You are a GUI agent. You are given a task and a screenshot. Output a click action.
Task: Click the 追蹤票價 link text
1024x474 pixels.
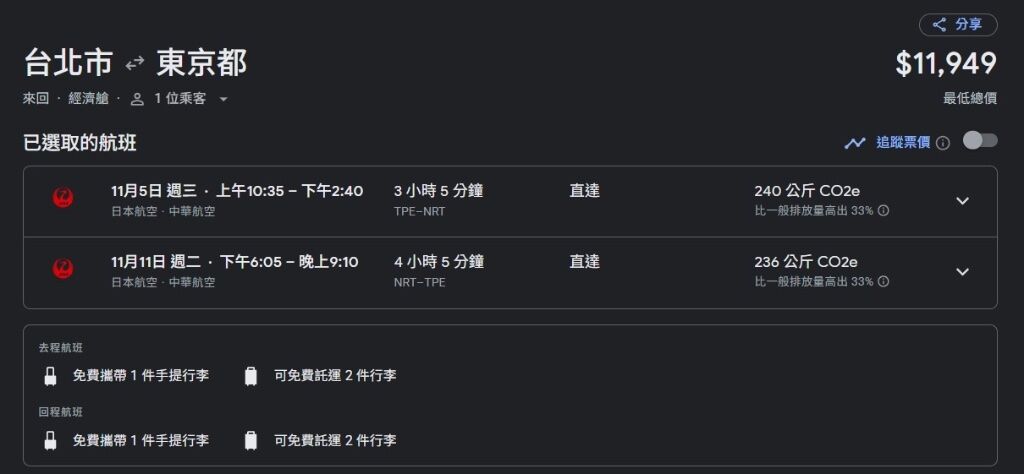pyautogui.click(x=903, y=143)
